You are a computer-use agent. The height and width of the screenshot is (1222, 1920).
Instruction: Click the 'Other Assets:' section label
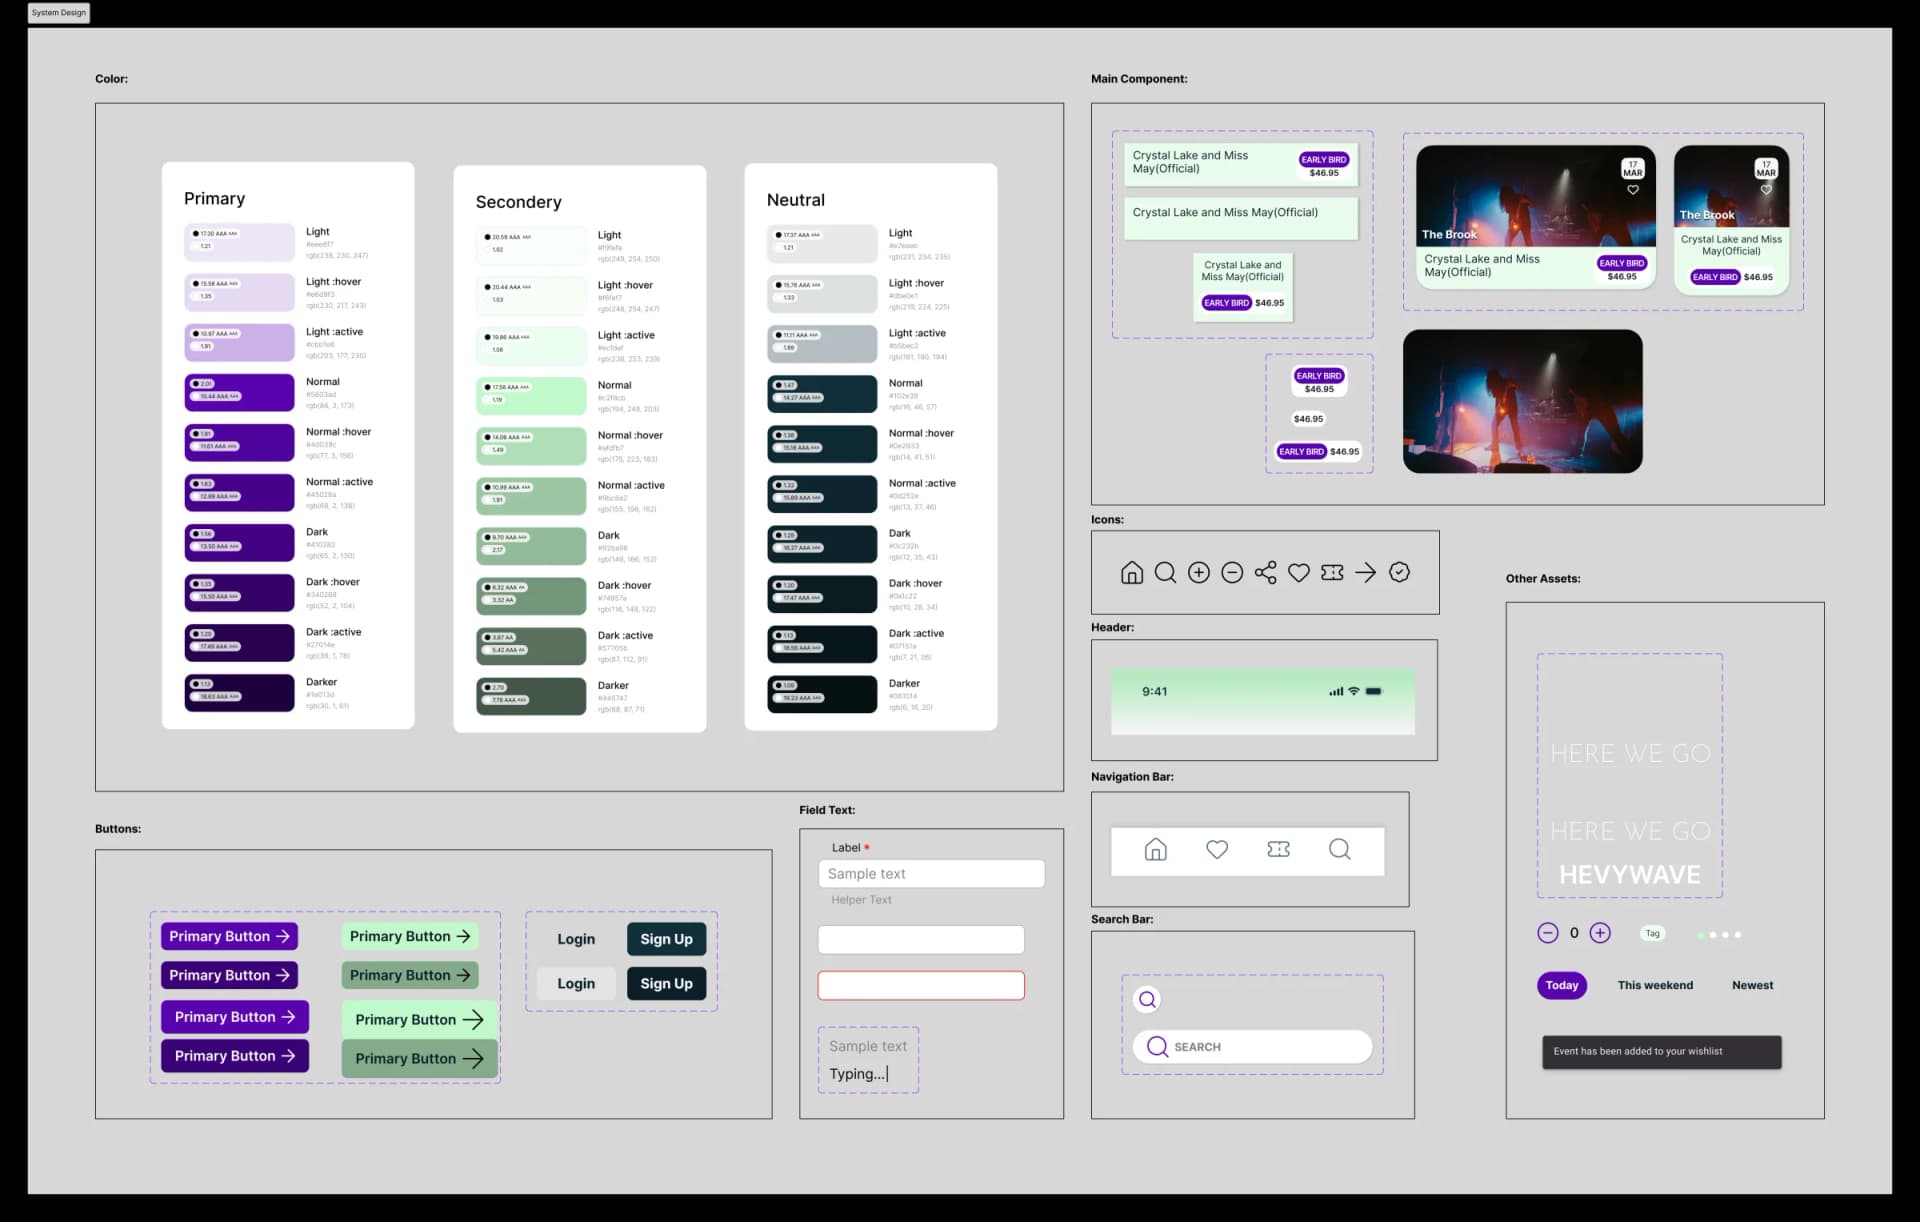pyautogui.click(x=1543, y=578)
